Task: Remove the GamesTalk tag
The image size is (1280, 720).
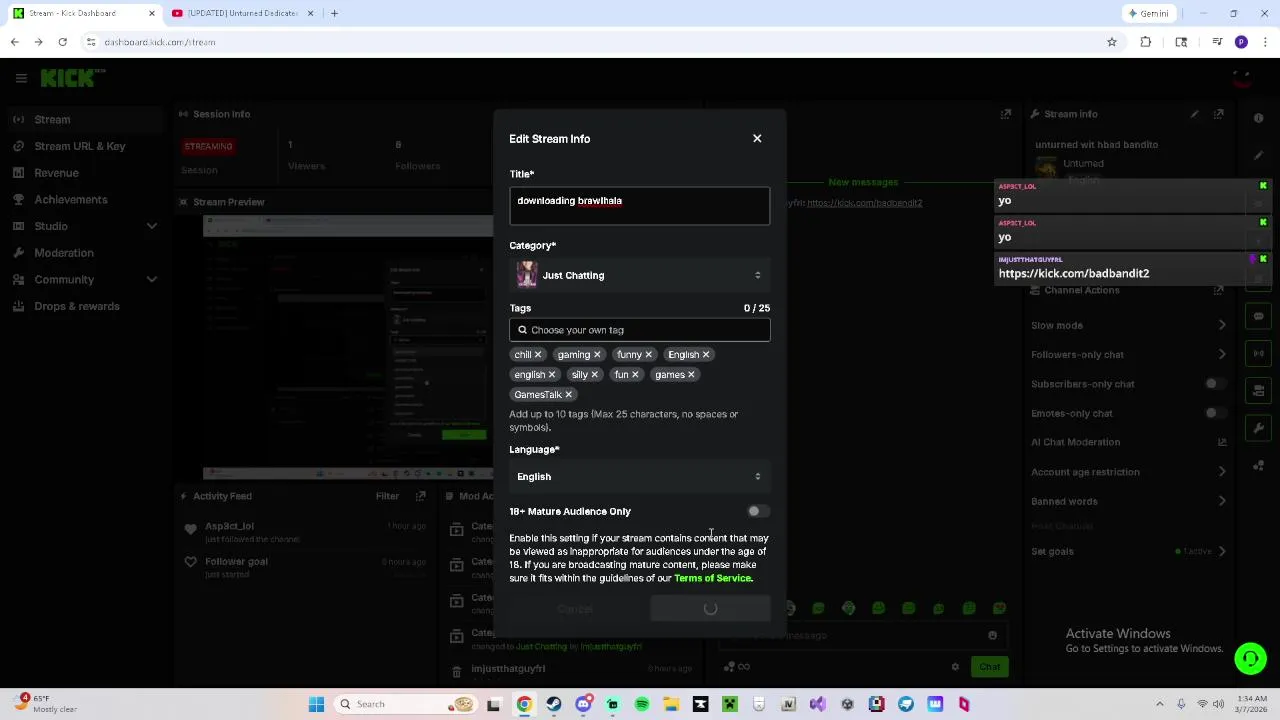Action: tap(568, 395)
